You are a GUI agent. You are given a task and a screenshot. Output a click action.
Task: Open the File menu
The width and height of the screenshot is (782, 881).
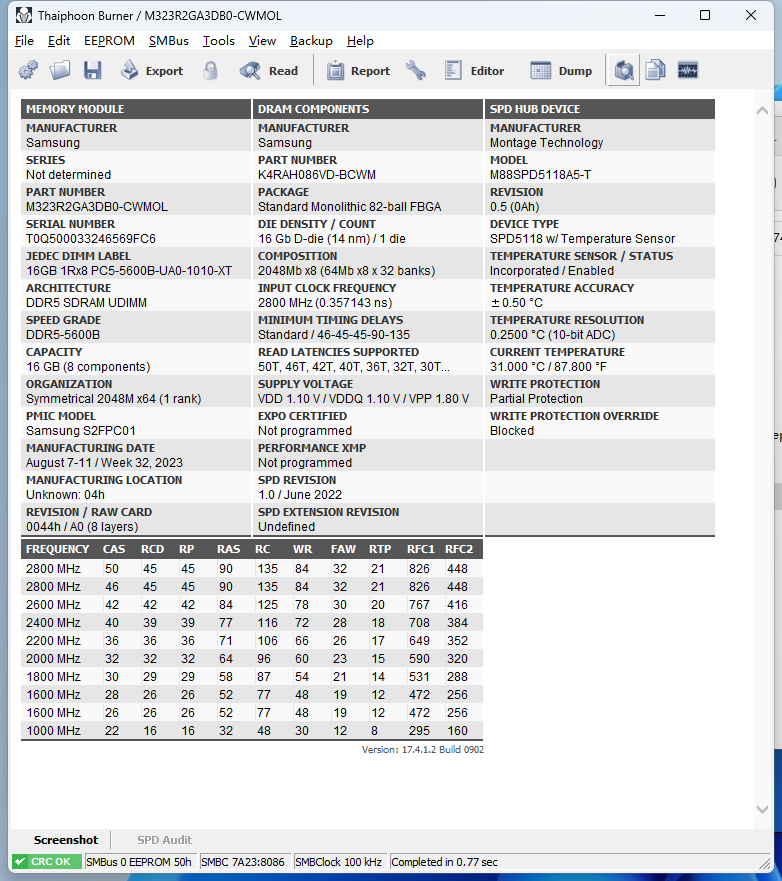point(24,41)
